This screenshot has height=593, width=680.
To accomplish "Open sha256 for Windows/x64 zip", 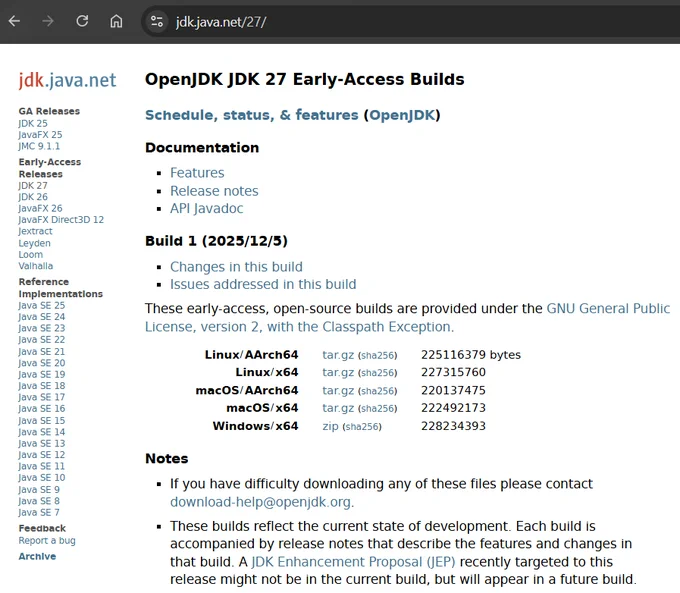I will 362,427.
